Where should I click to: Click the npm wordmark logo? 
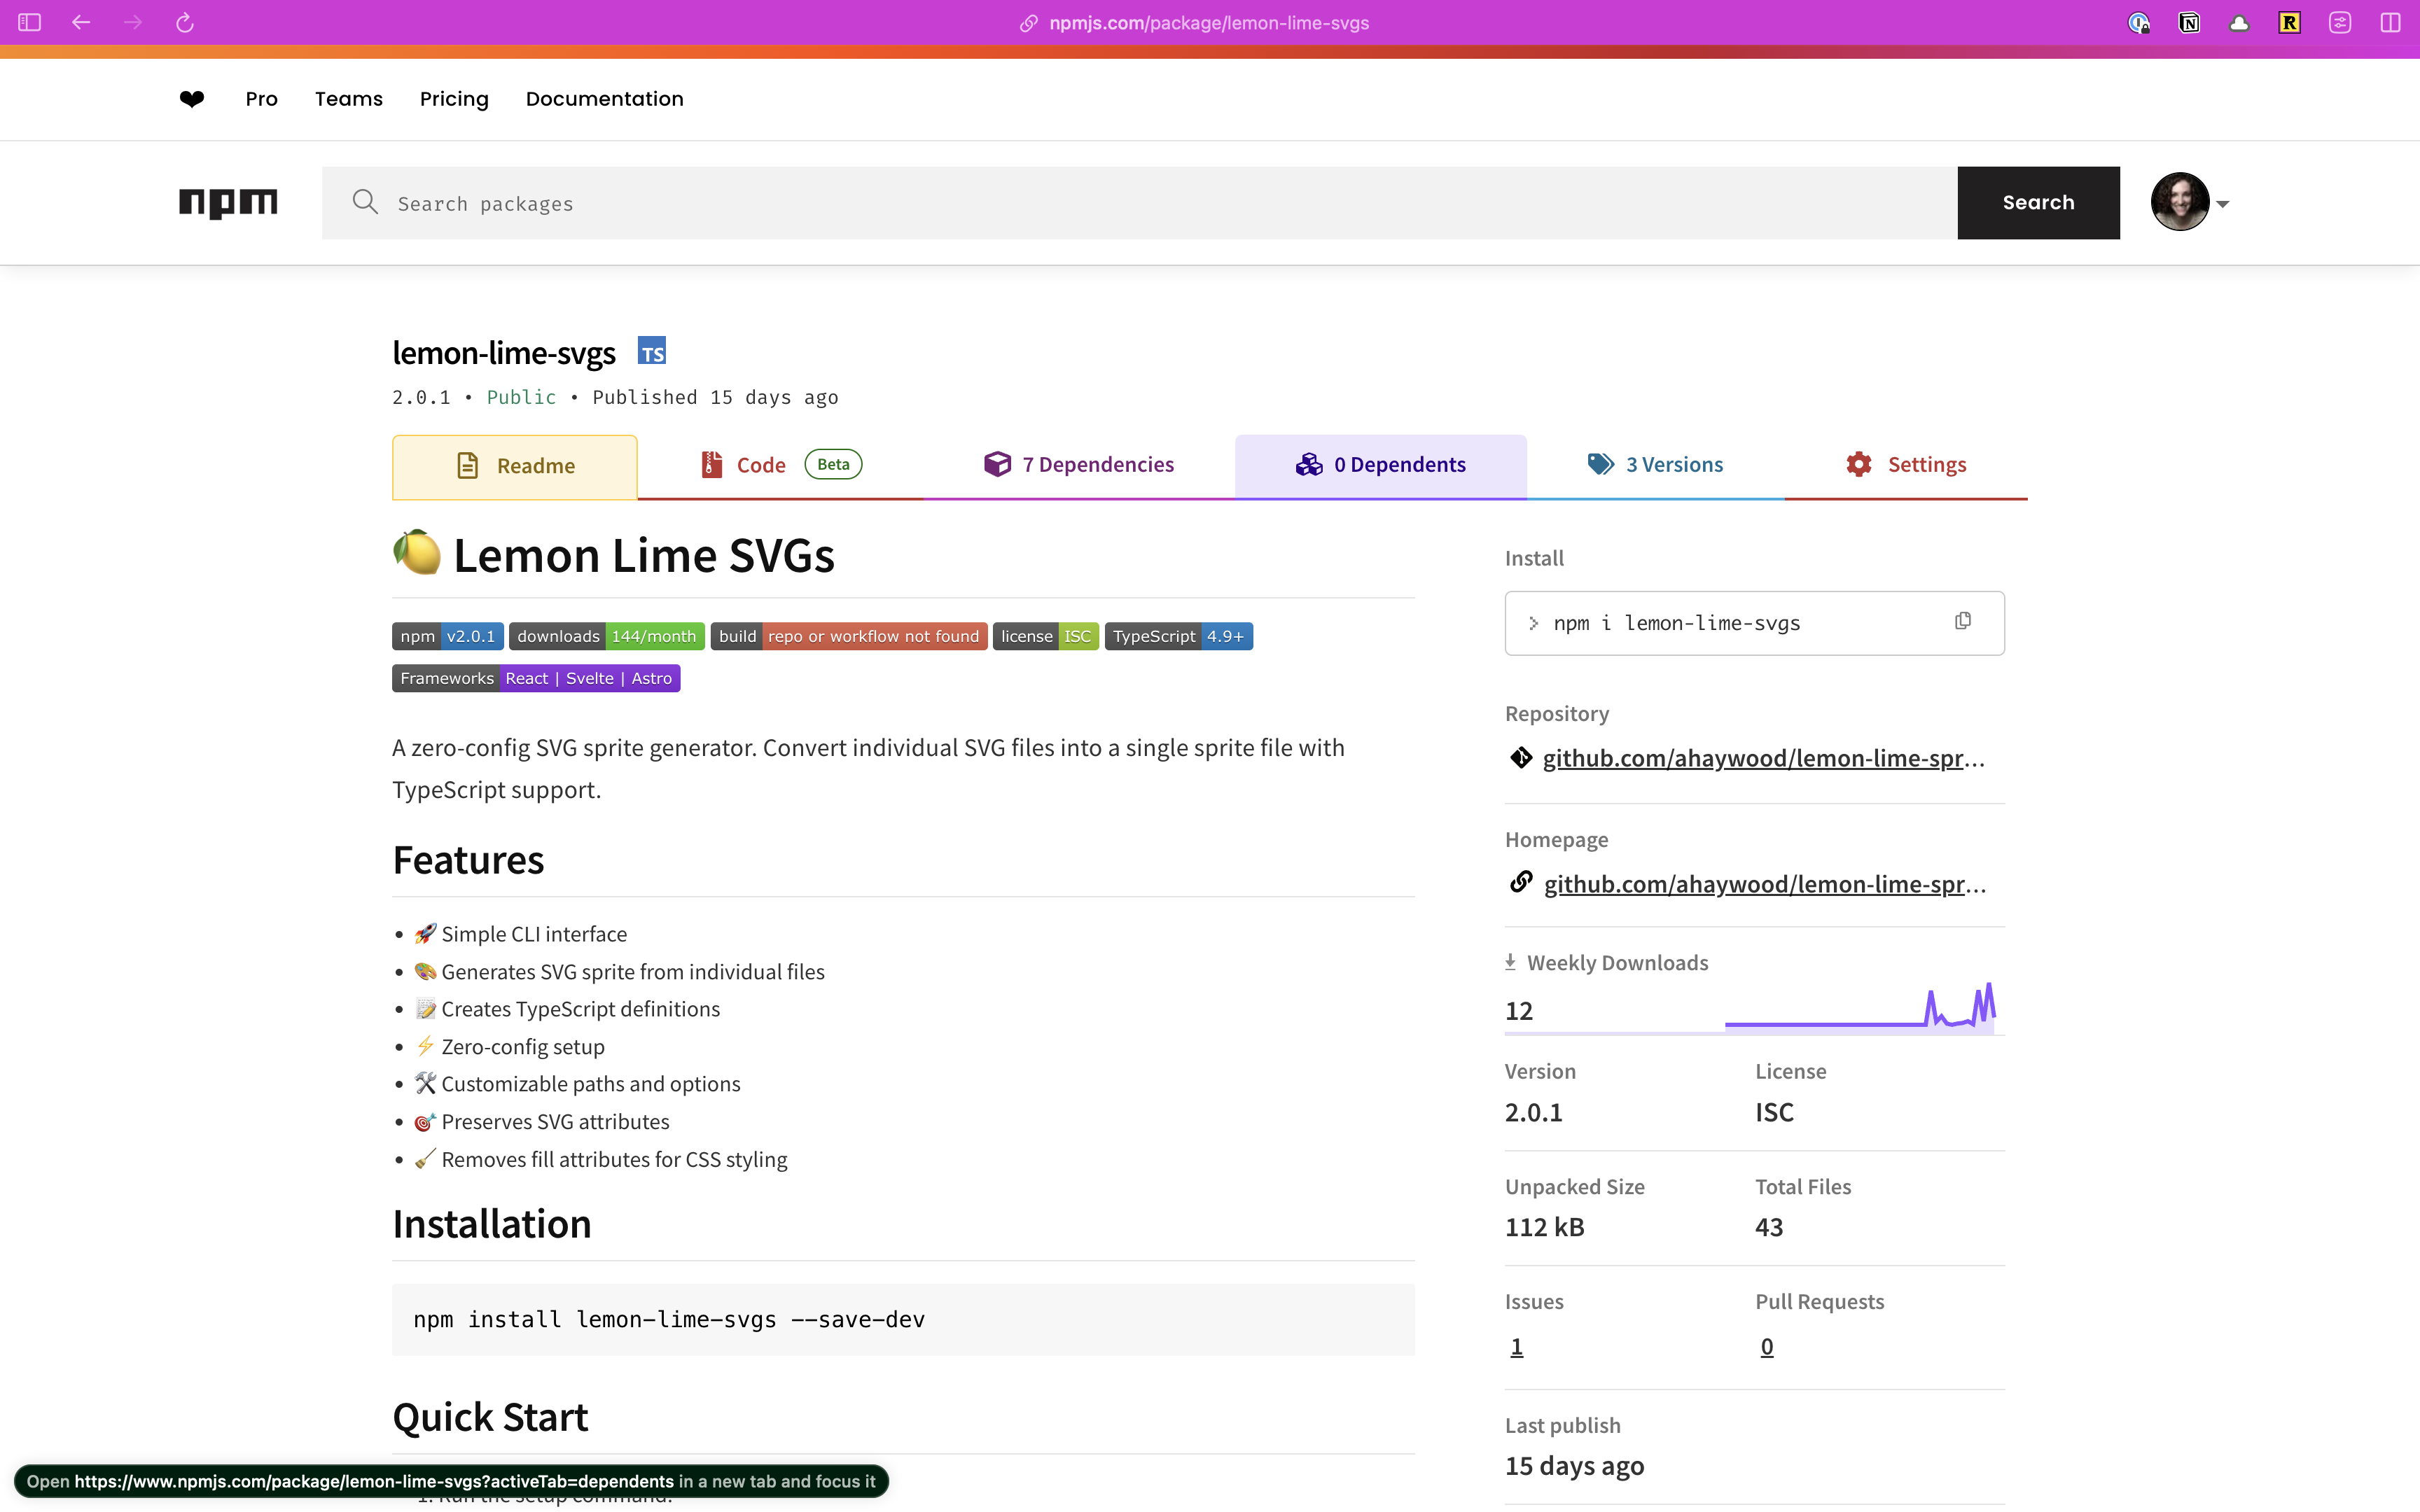(x=227, y=203)
